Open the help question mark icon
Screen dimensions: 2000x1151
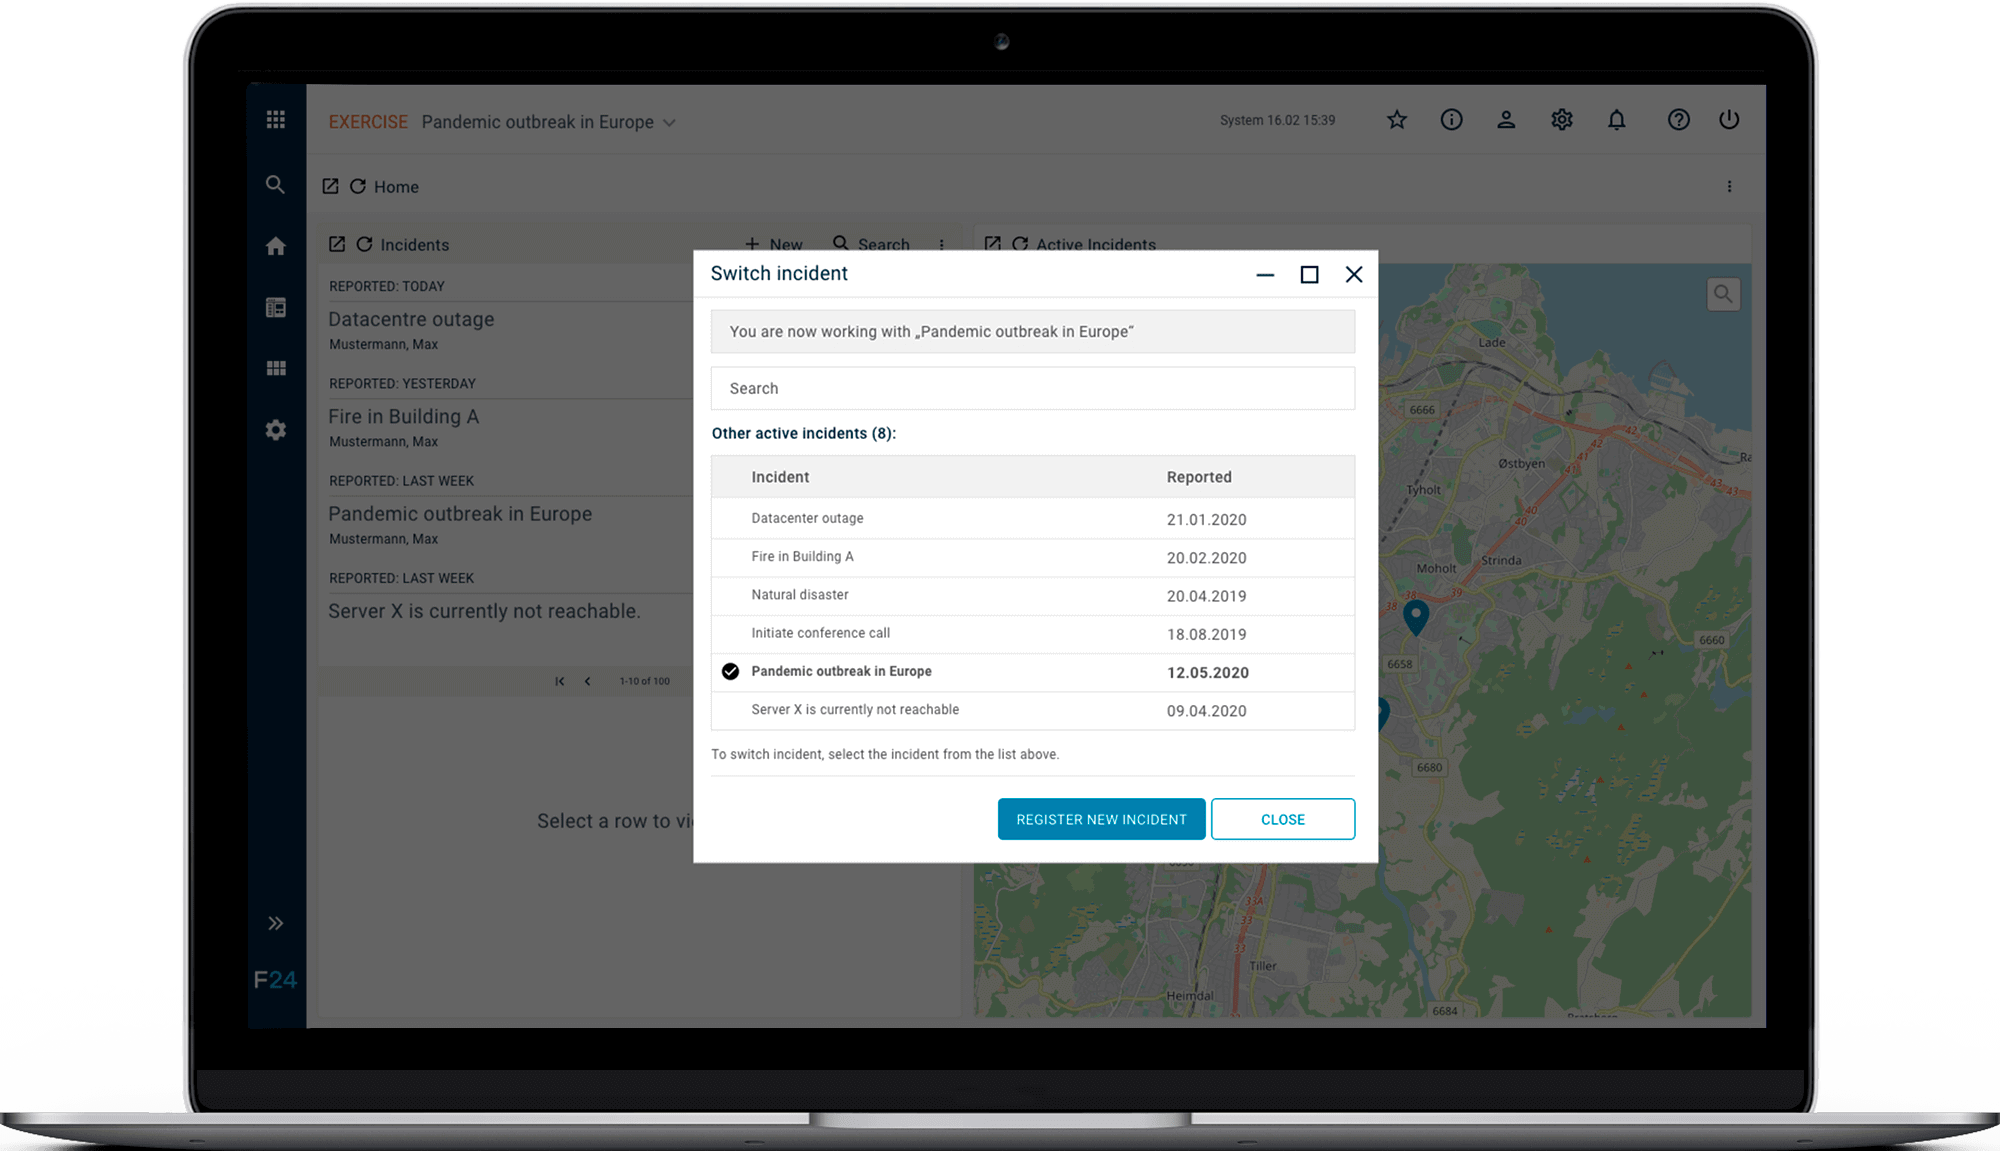click(x=1678, y=120)
